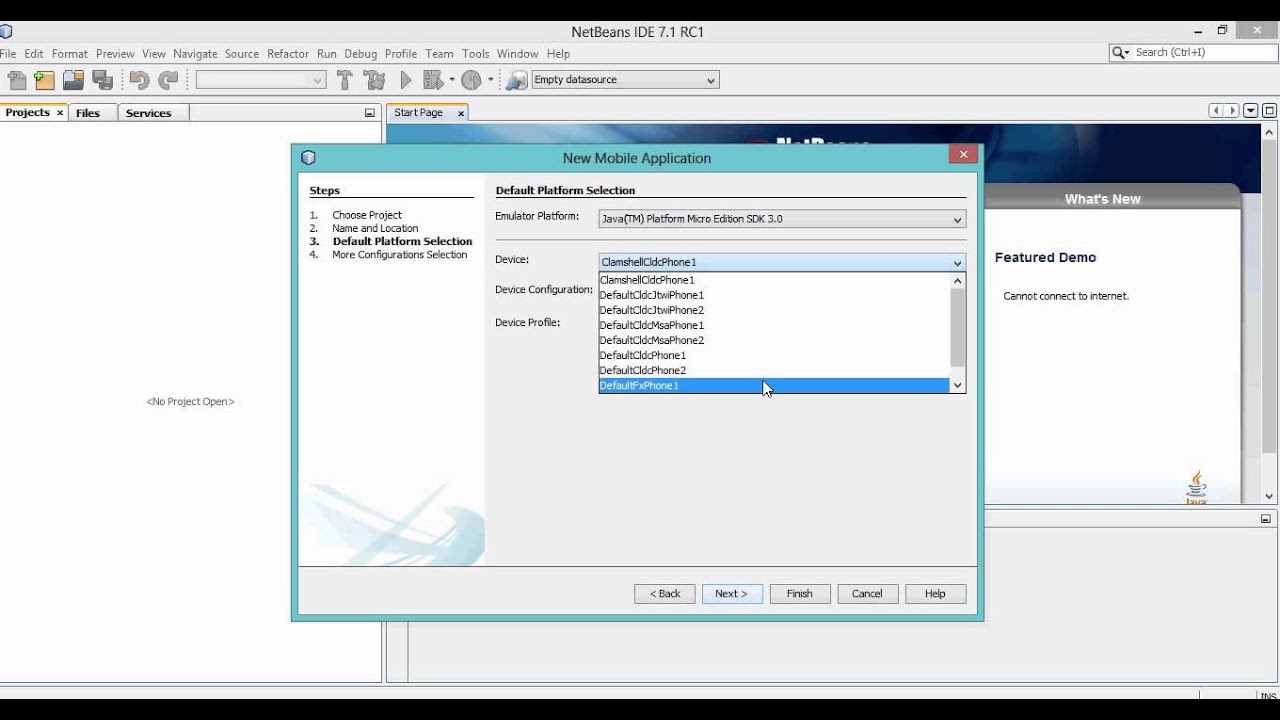Click the device list scrollbar thumb
The width and height of the screenshot is (1280, 720).
click(957, 328)
